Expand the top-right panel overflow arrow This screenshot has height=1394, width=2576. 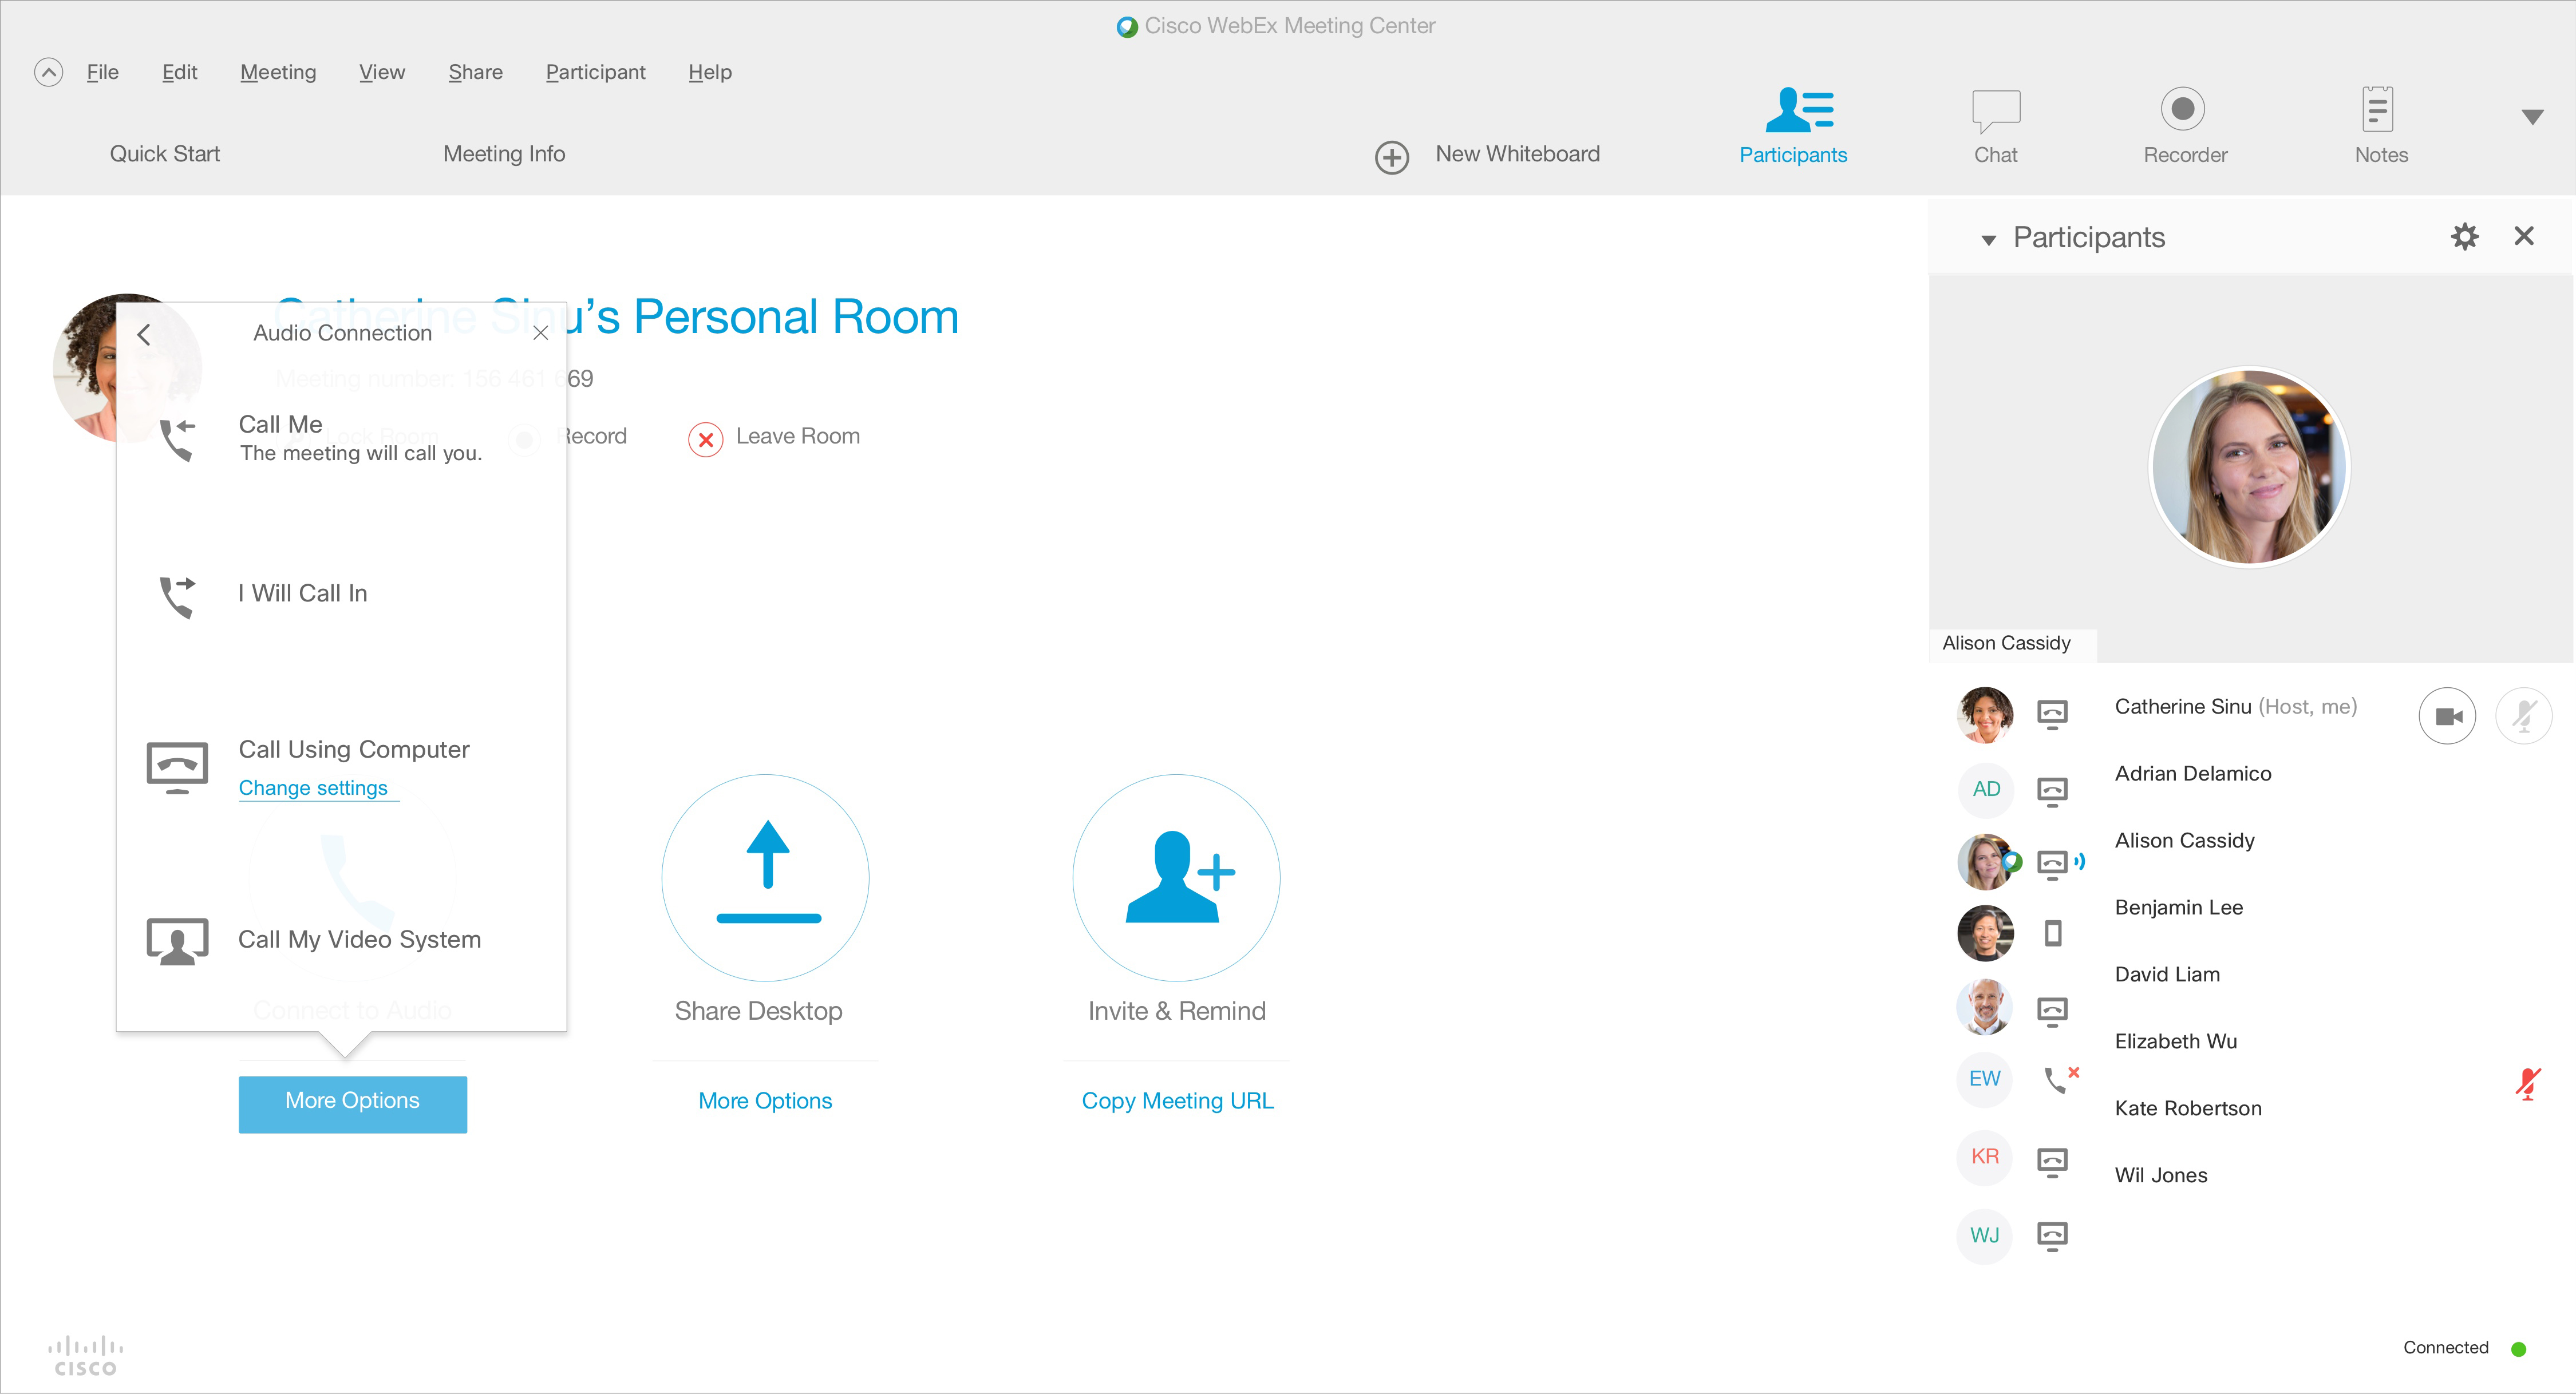pyautogui.click(x=2533, y=117)
